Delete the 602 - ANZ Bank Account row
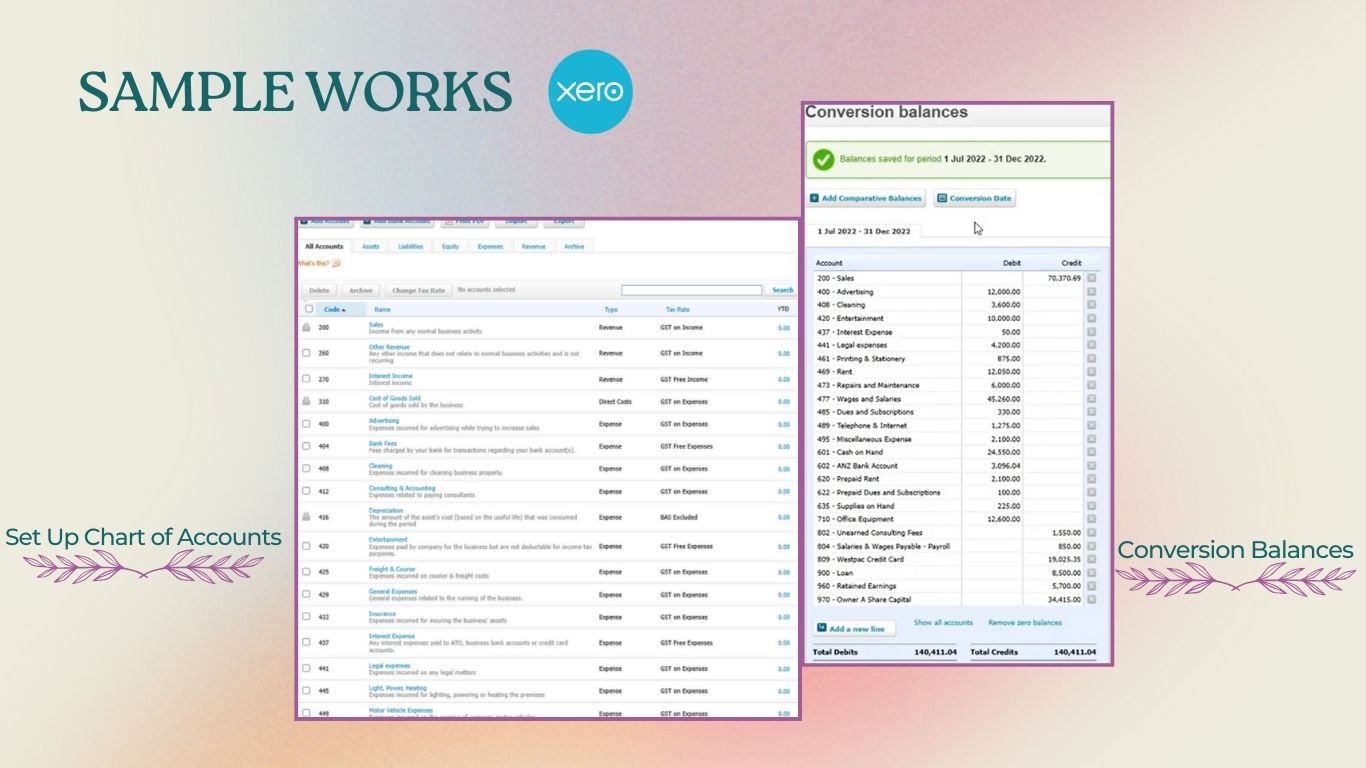 point(1092,466)
